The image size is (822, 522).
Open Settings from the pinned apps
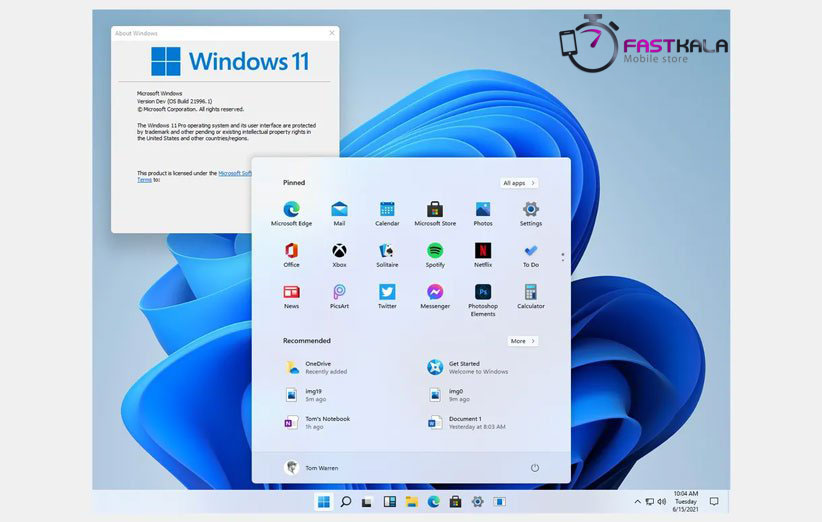point(531,213)
